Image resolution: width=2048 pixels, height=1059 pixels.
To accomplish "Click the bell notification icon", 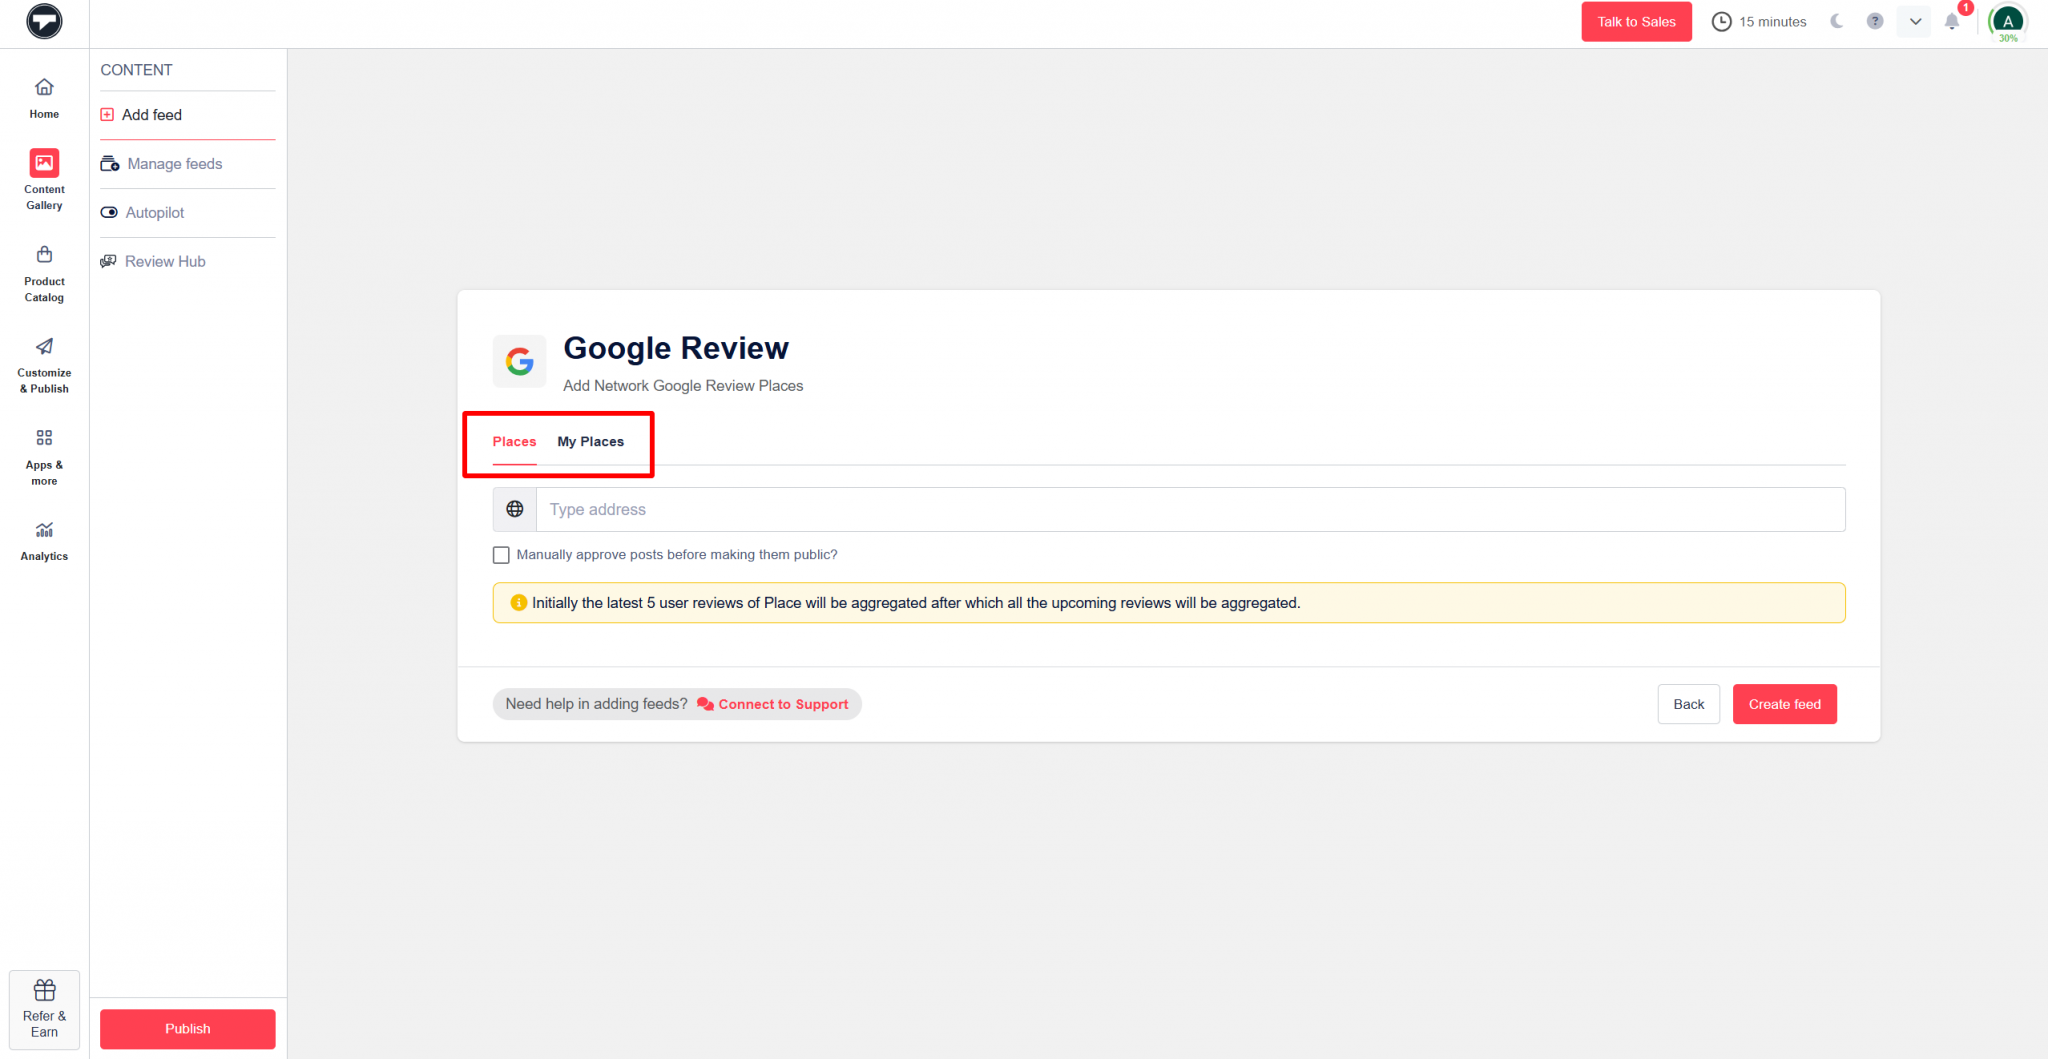I will pyautogui.click(x=1952, y=21).
